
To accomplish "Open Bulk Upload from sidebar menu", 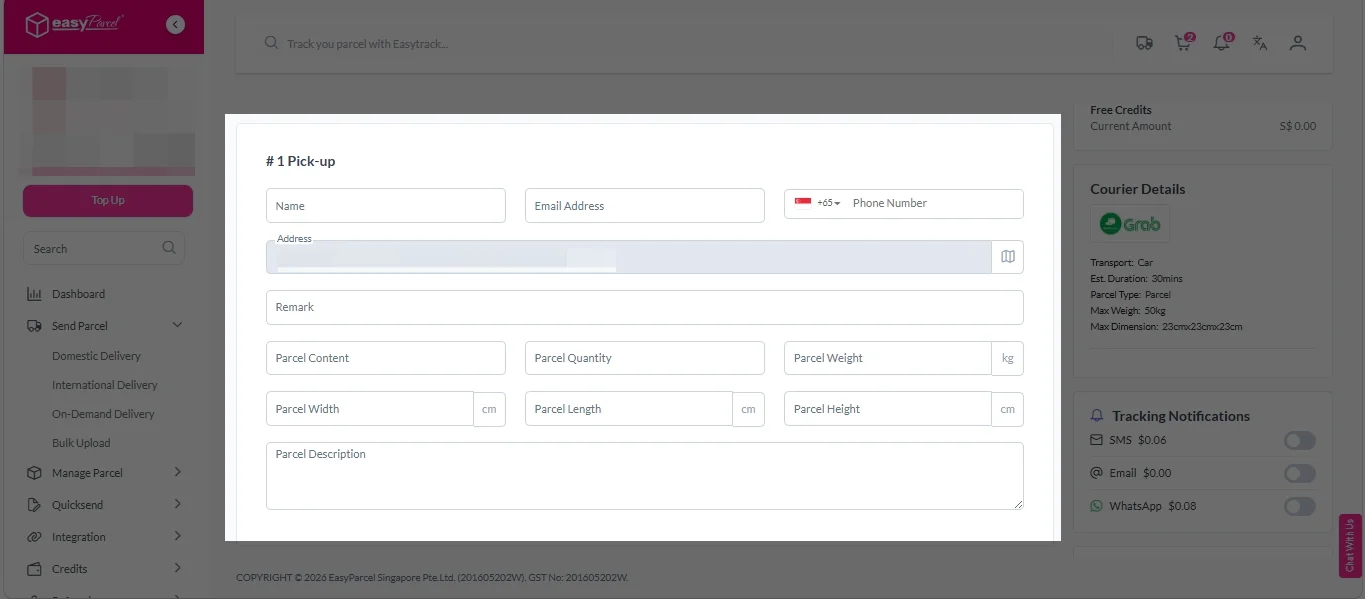I will click(80, 442).
